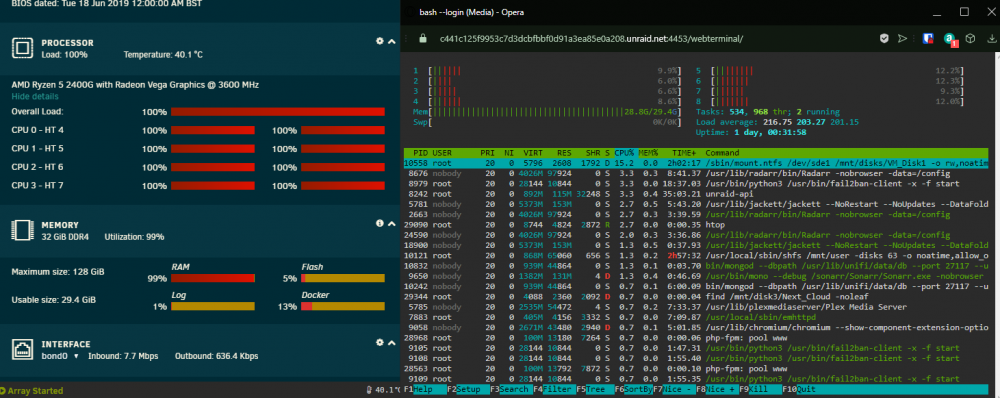Select the emhttpd process row
1000x398 pixels.
[x=696, y=317]
